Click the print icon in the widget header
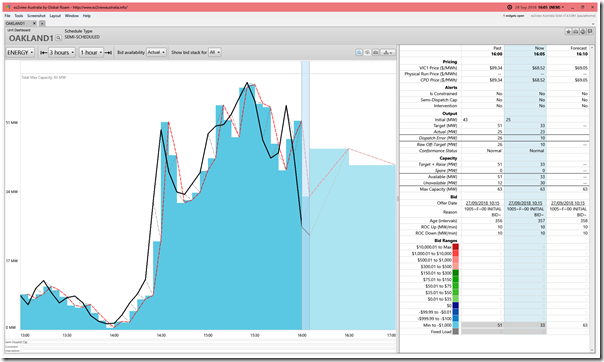The image size is (604, 362). click(x=582, y=32)
